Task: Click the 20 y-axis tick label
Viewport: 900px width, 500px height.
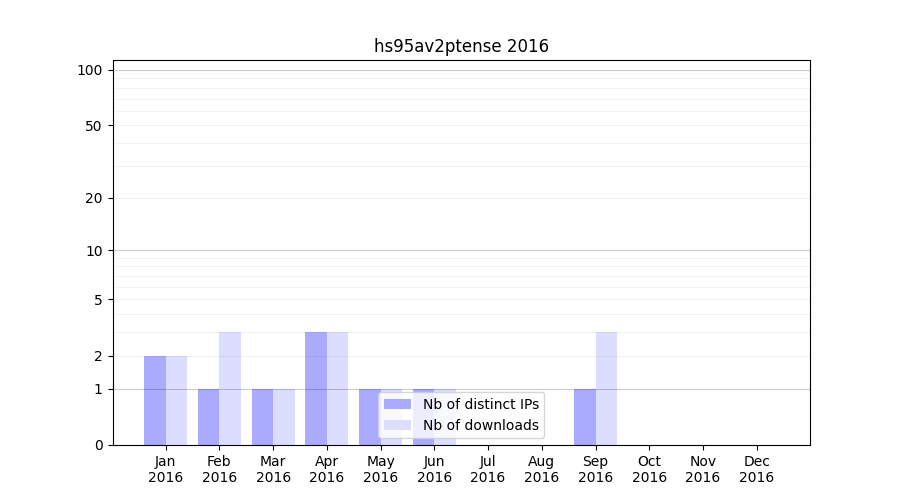Action: click(94, 198)
